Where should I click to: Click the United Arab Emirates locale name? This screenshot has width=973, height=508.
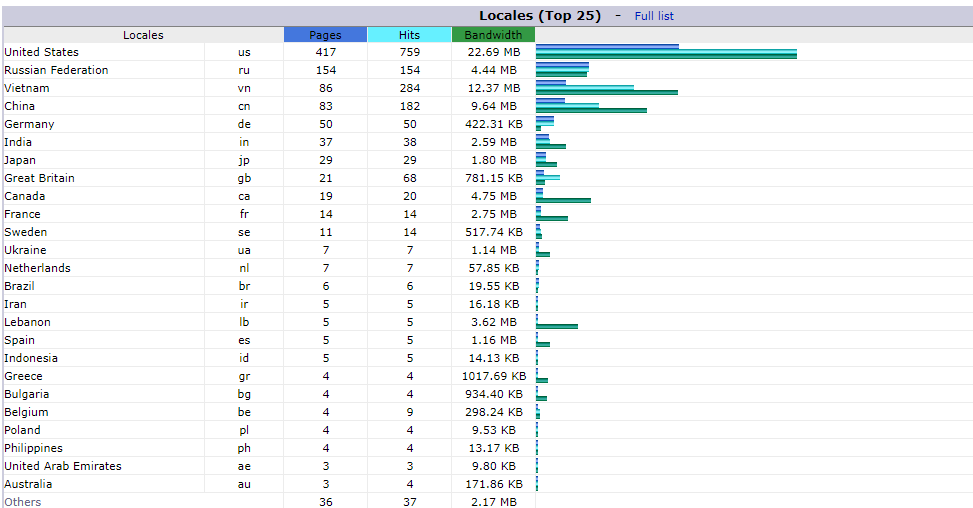[x=63, y=466]
